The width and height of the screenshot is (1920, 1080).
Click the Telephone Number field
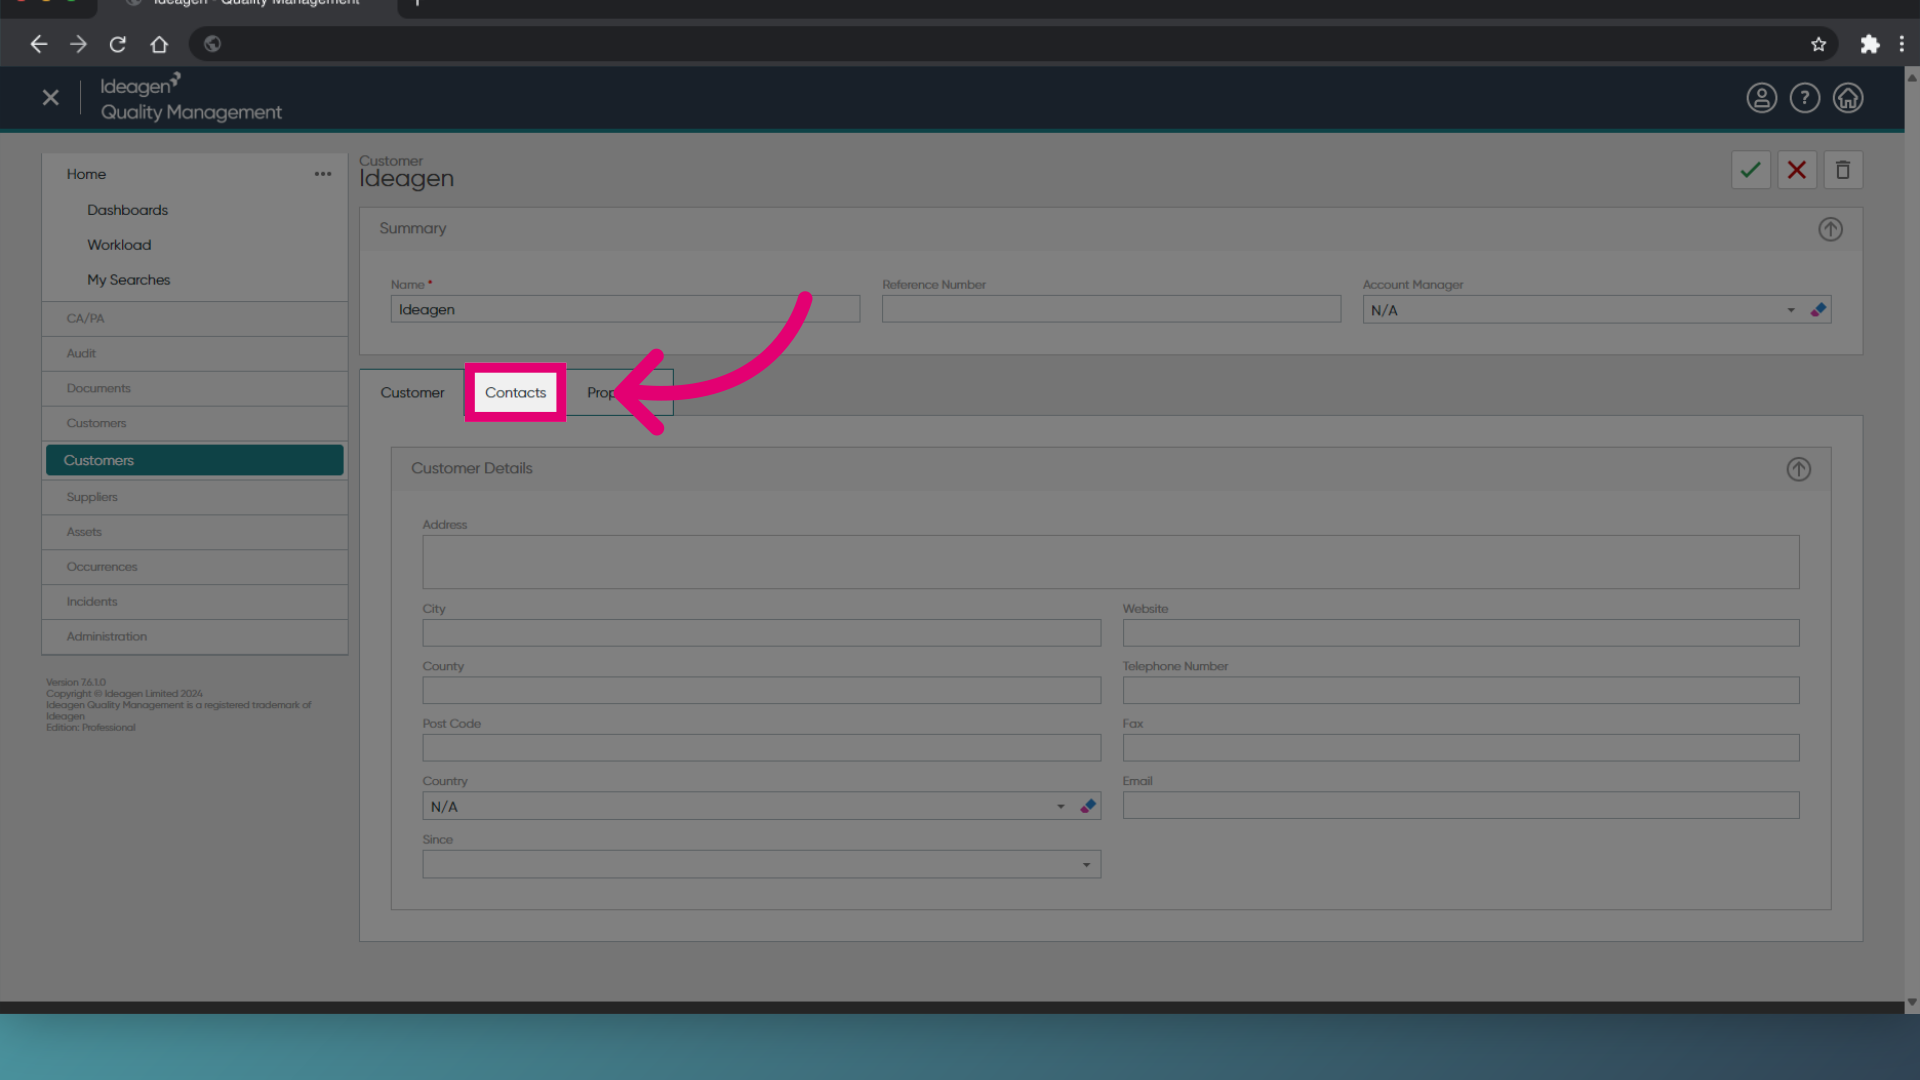(x=1460, y=690)
